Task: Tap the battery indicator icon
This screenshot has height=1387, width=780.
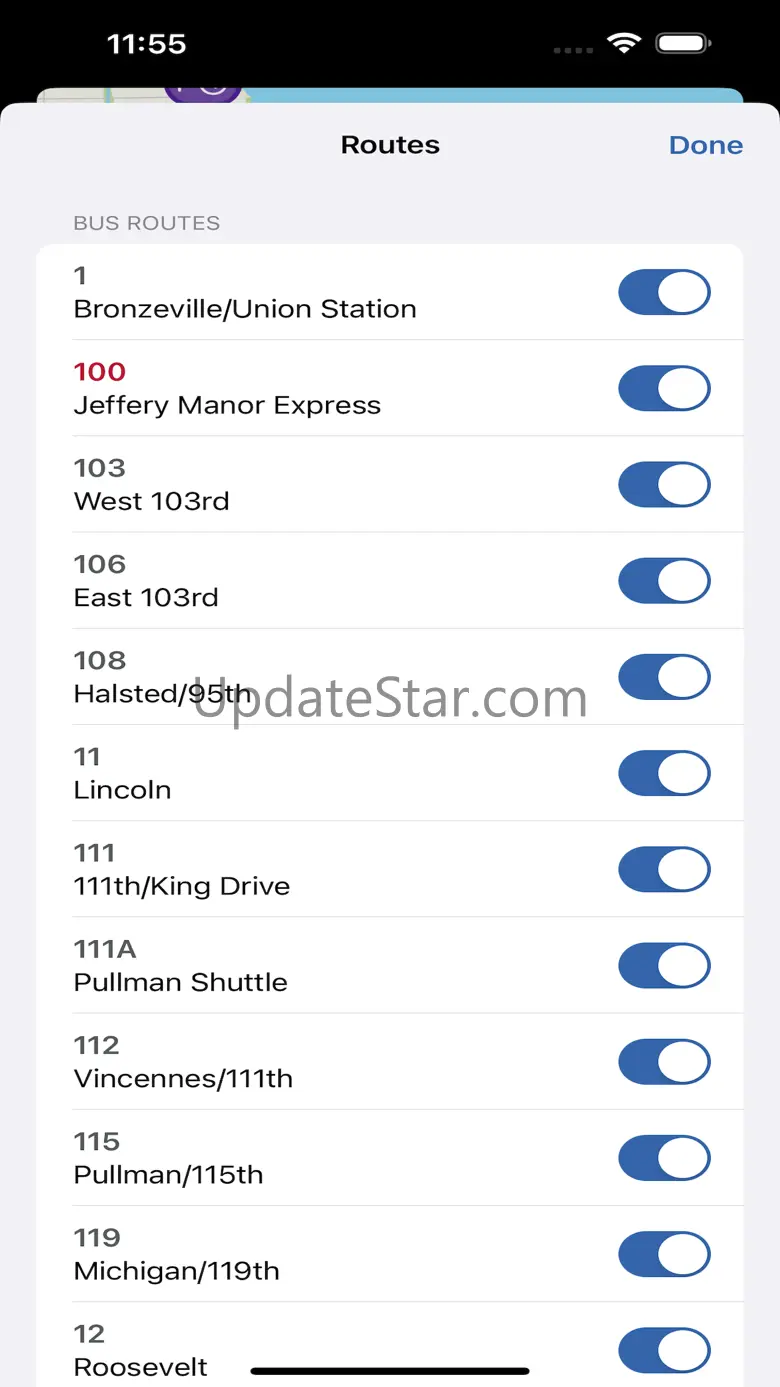Action: (684, 43)
